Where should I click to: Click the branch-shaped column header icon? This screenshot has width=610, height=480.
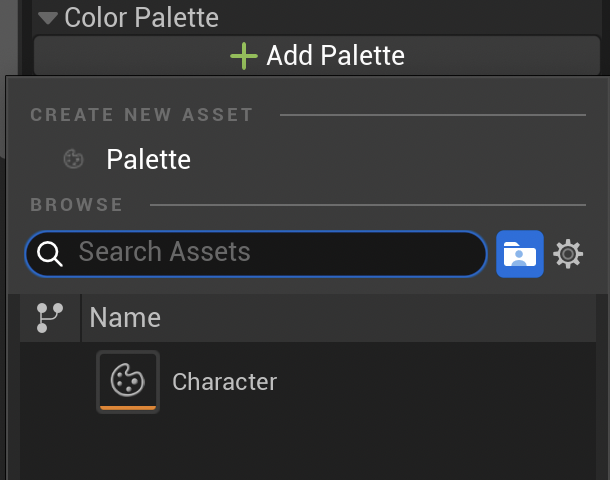(x=49, y=318)
